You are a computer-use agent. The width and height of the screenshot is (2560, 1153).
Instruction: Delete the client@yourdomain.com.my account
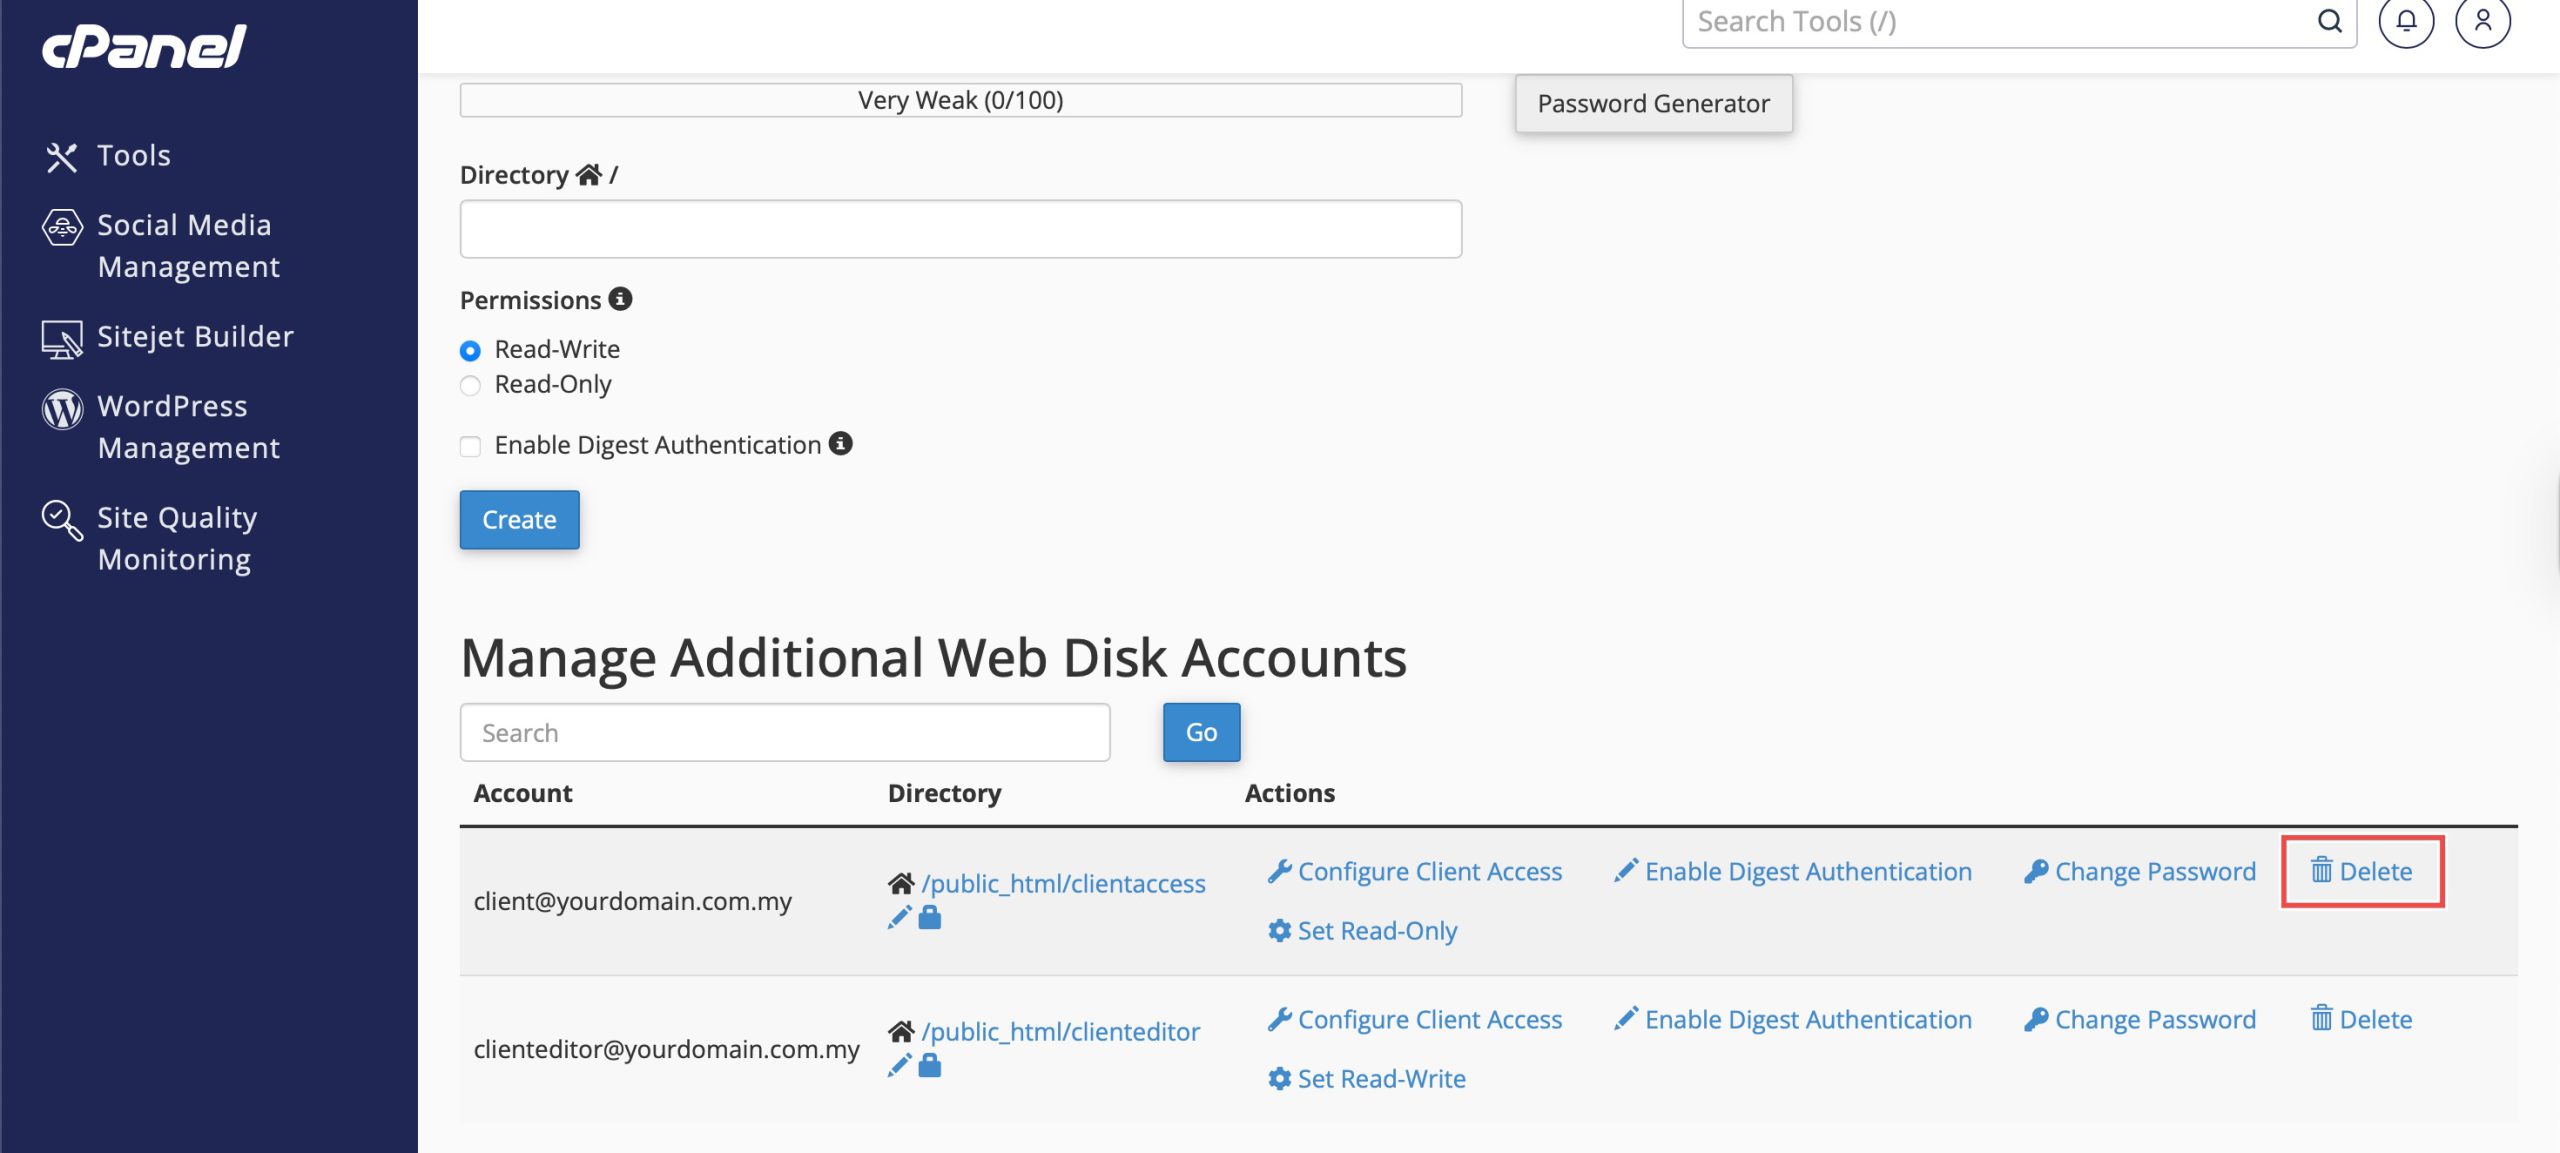2362,872
